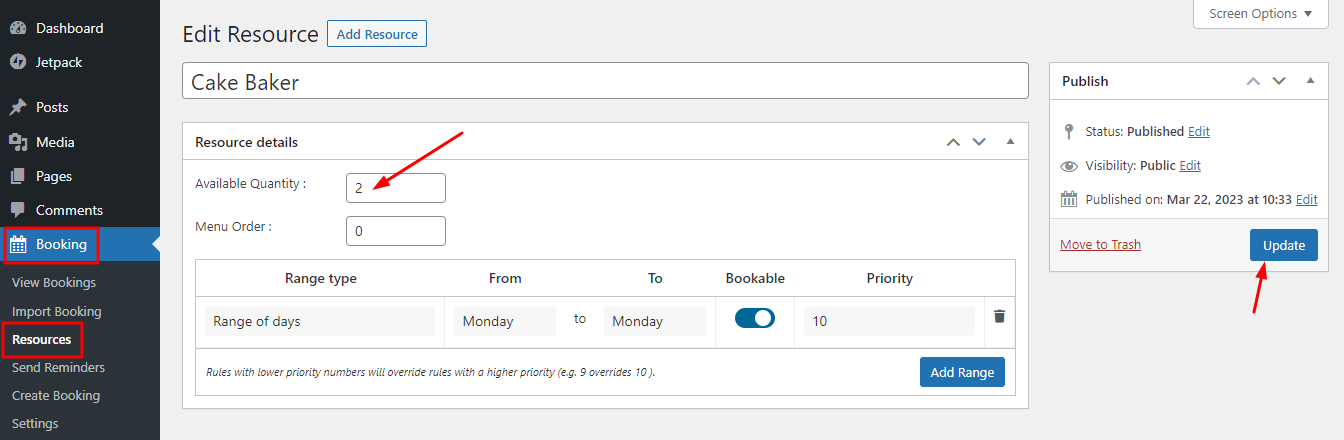Click the Resource details panel title
The image size is (1344, 440).
tap(246, 142)
